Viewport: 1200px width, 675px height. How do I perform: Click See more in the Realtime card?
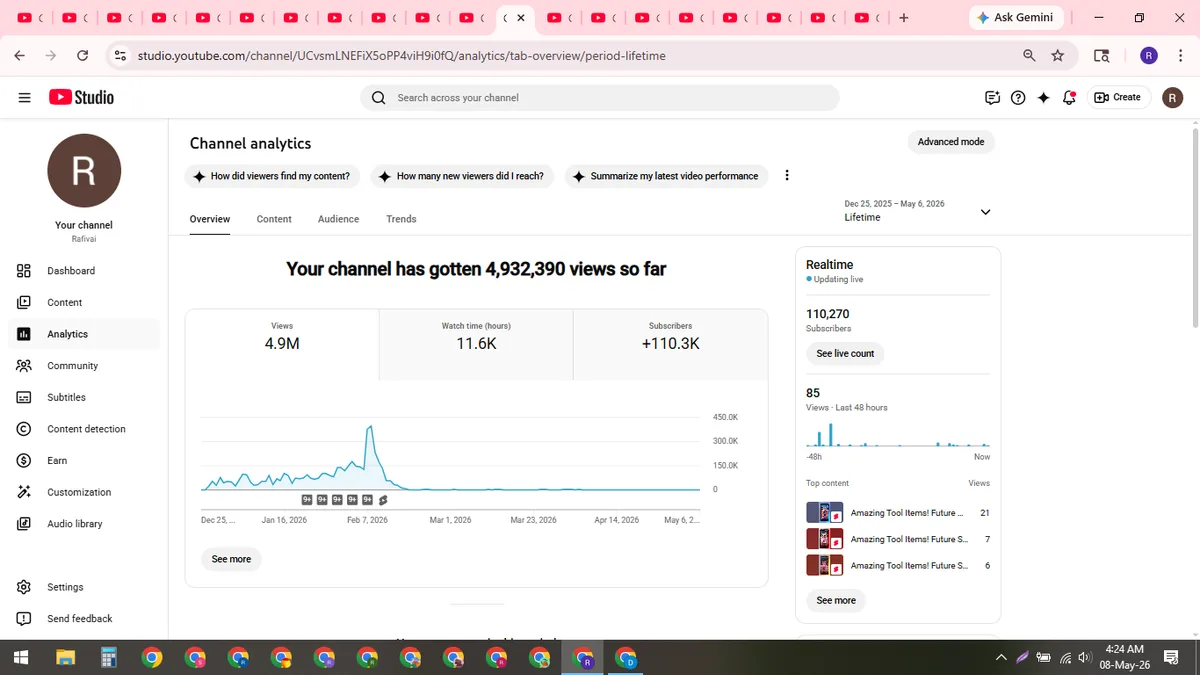(x=836, y=601)
